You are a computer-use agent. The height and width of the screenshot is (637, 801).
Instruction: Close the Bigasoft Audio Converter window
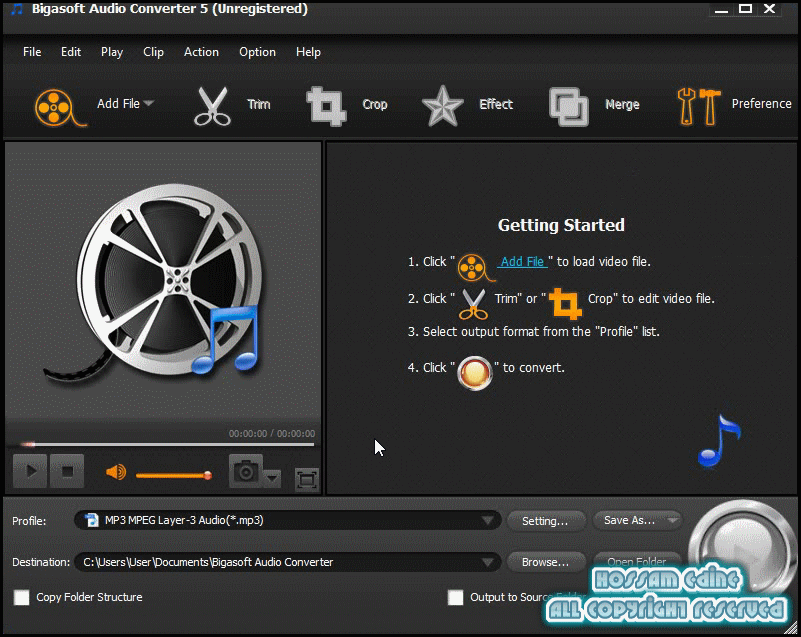[x=770, y=9]
